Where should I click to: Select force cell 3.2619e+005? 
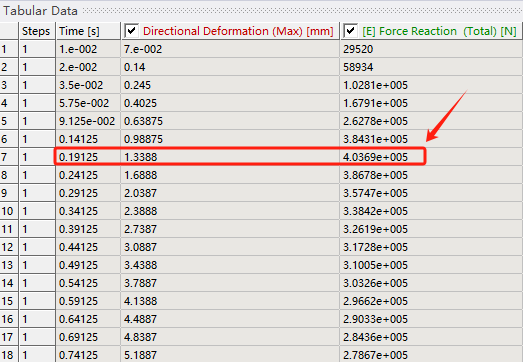432,230
